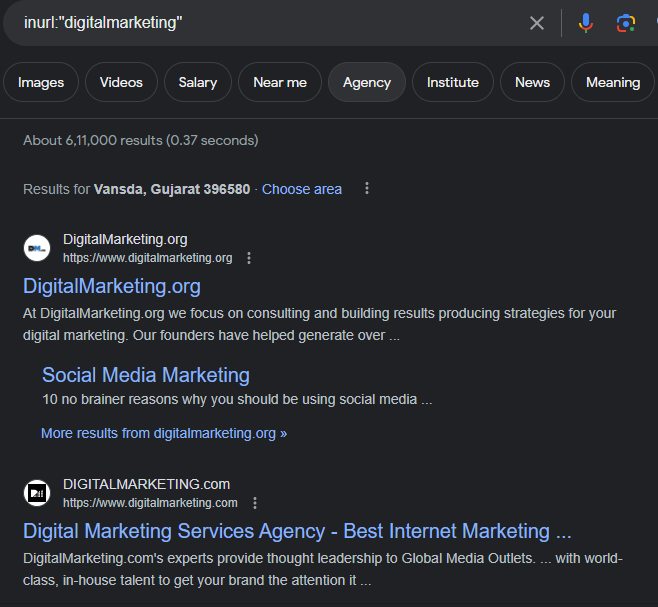Open the Digital Marketing Services Agency result title
658x607 pixels.
tap(297, 531)
